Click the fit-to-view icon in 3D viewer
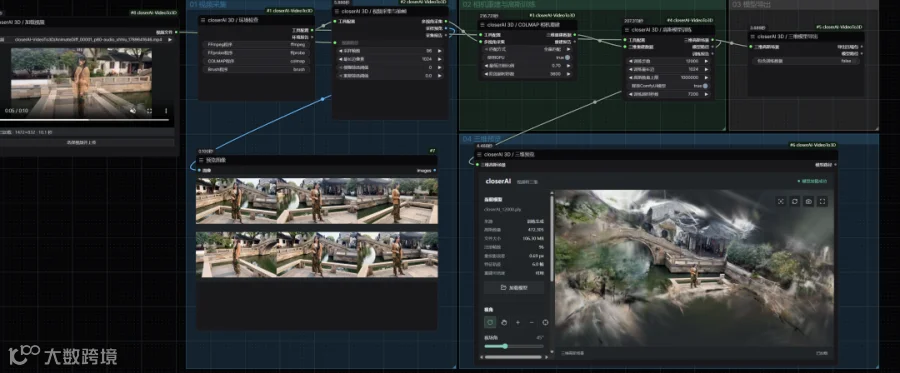Screen dimensions: 900x373 coord(781,201)
